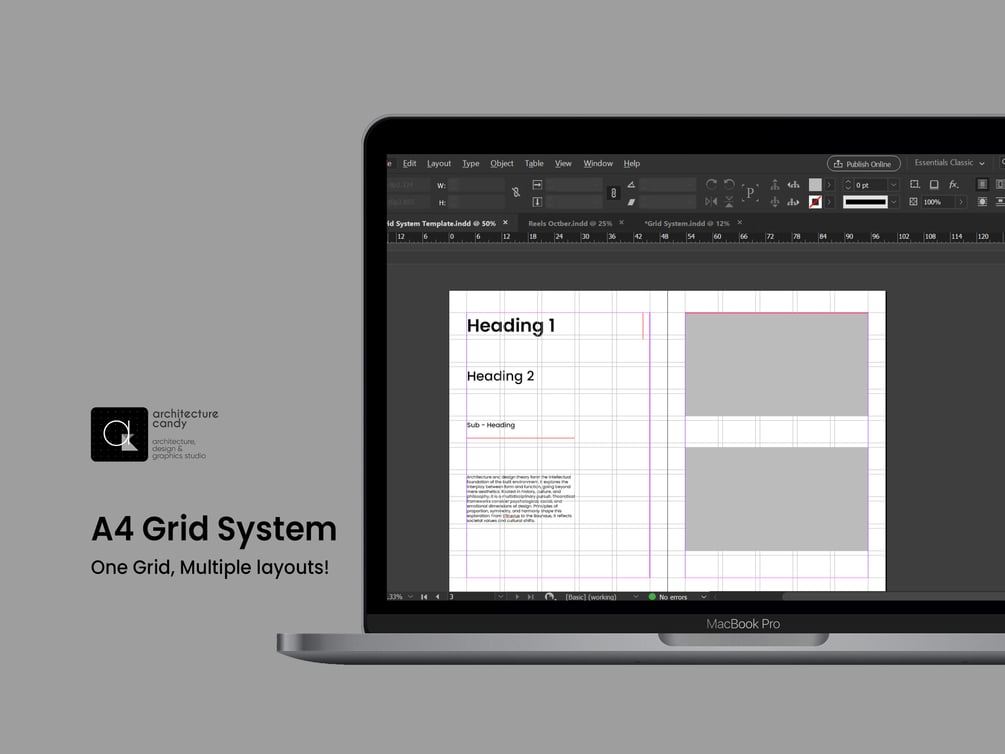1005x754 pixels.
Task: Switch to Grid System Template.indd tab
Action: [441, 224]
